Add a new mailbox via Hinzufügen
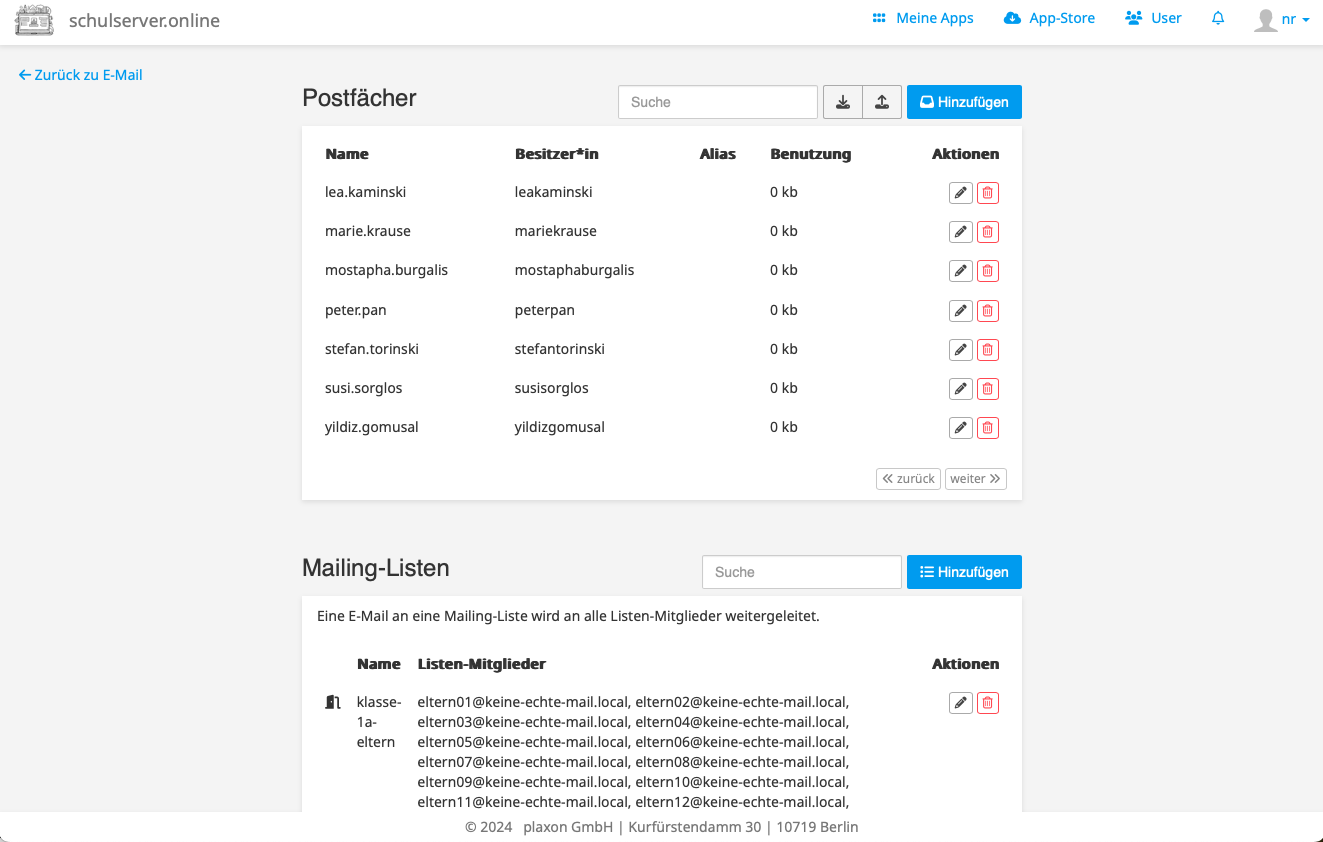Screen dimensions: 1323x842 click(x=963, y=101)
